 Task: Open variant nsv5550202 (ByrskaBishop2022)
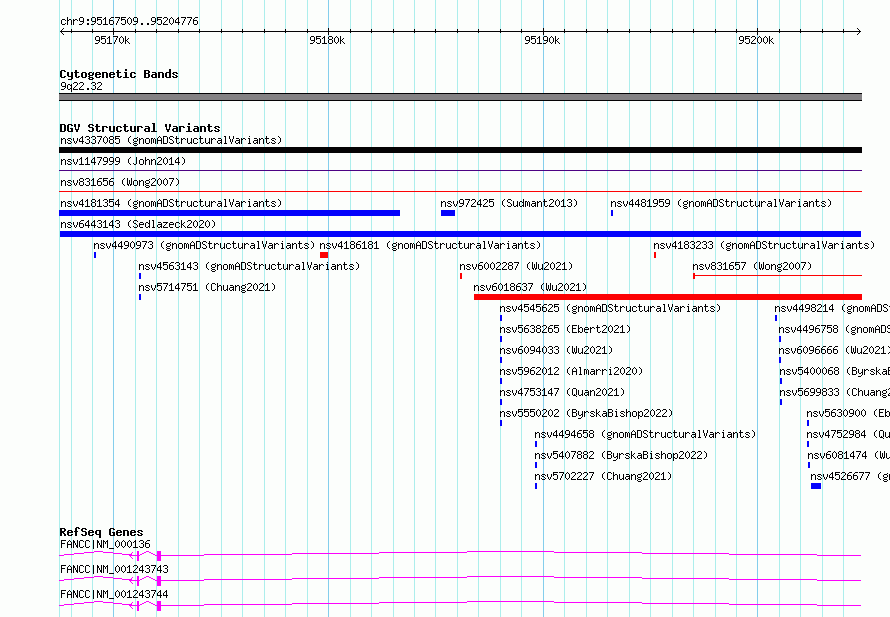tap(586, 413)
